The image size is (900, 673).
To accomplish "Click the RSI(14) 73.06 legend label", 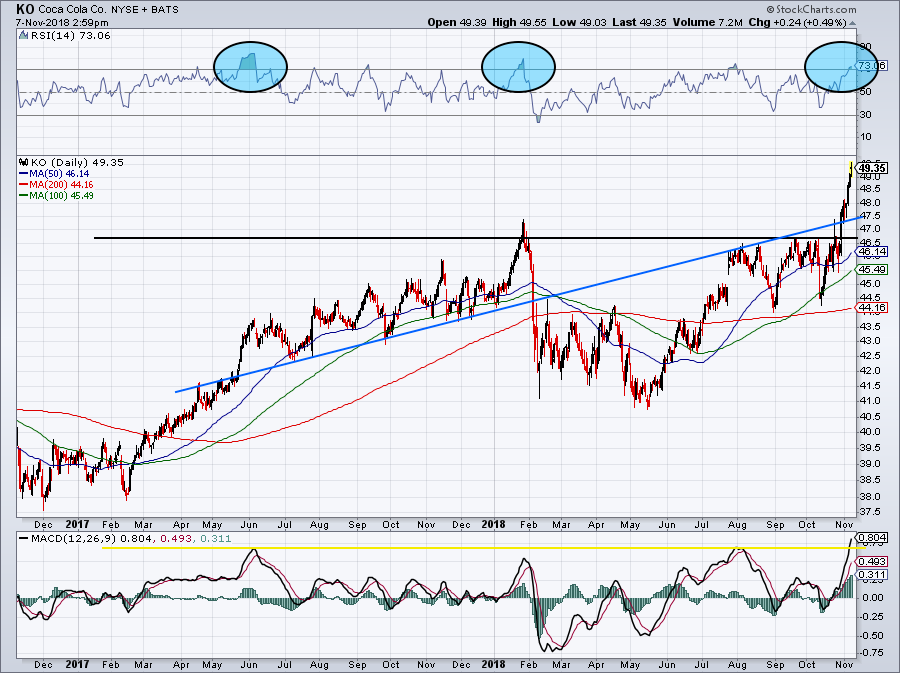I will click(70, 36).
